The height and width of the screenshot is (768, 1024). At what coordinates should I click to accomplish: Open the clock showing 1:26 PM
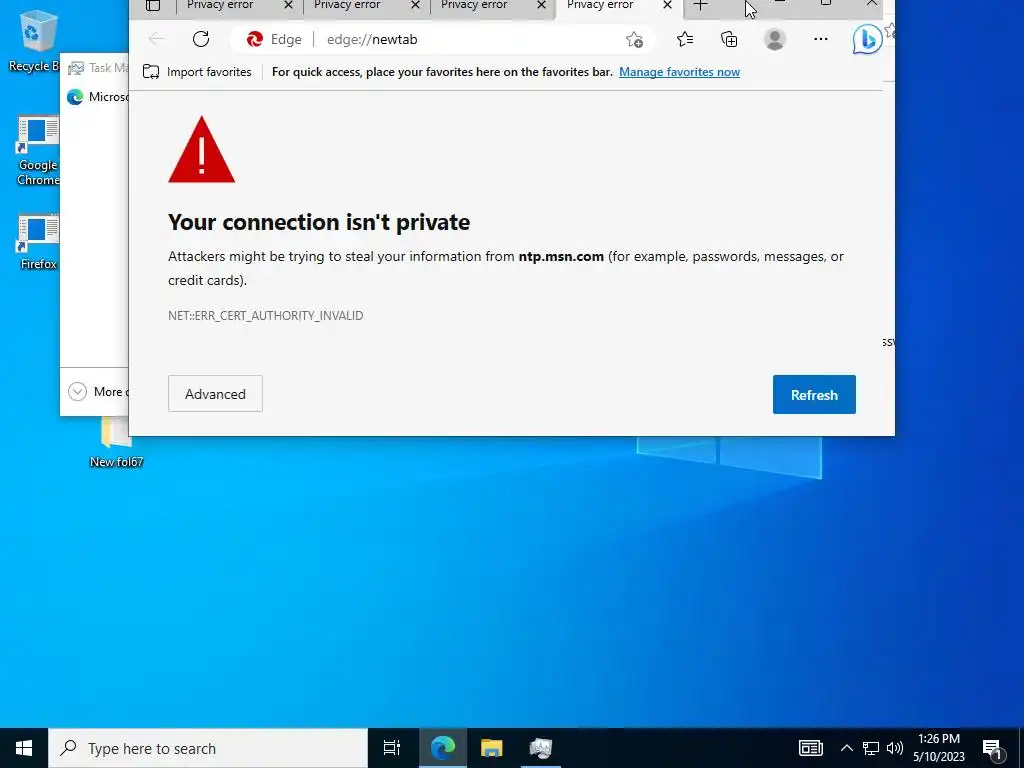pos(938,748)
